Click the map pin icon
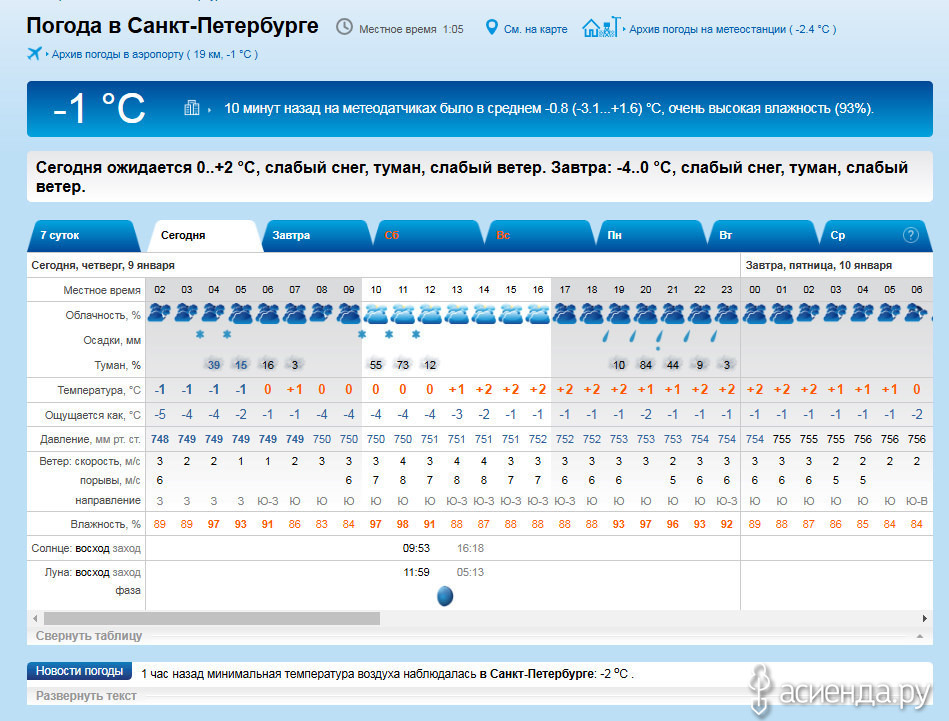 tap(492, 27)
